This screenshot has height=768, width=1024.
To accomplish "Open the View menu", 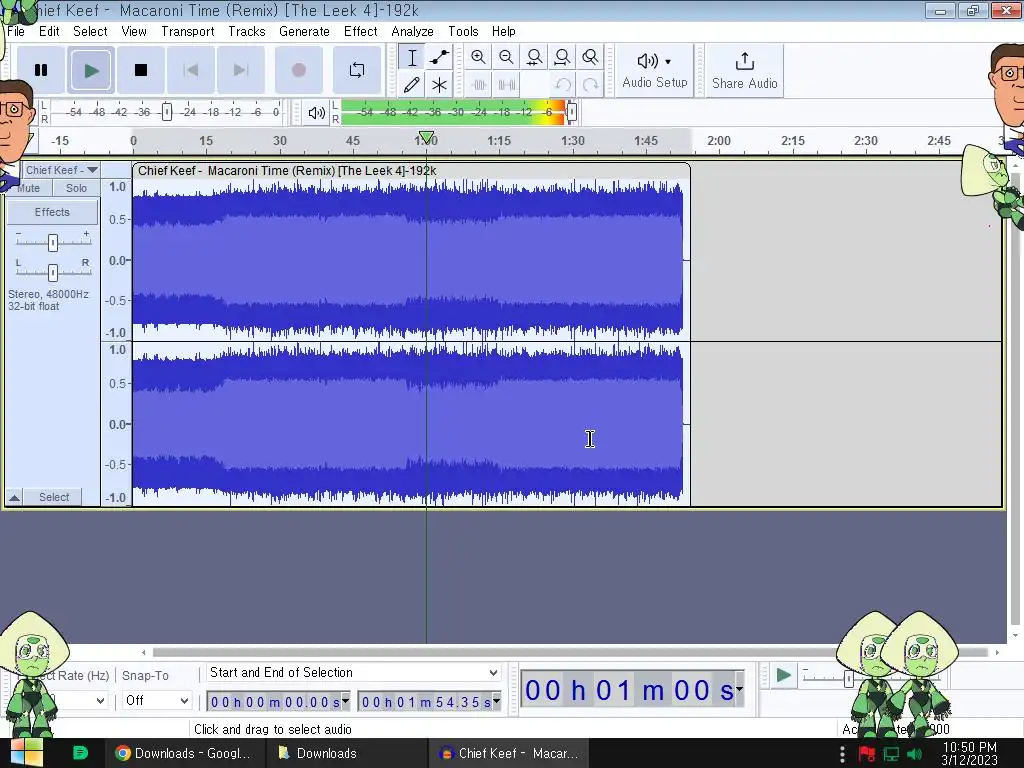I will coord(134,31).
